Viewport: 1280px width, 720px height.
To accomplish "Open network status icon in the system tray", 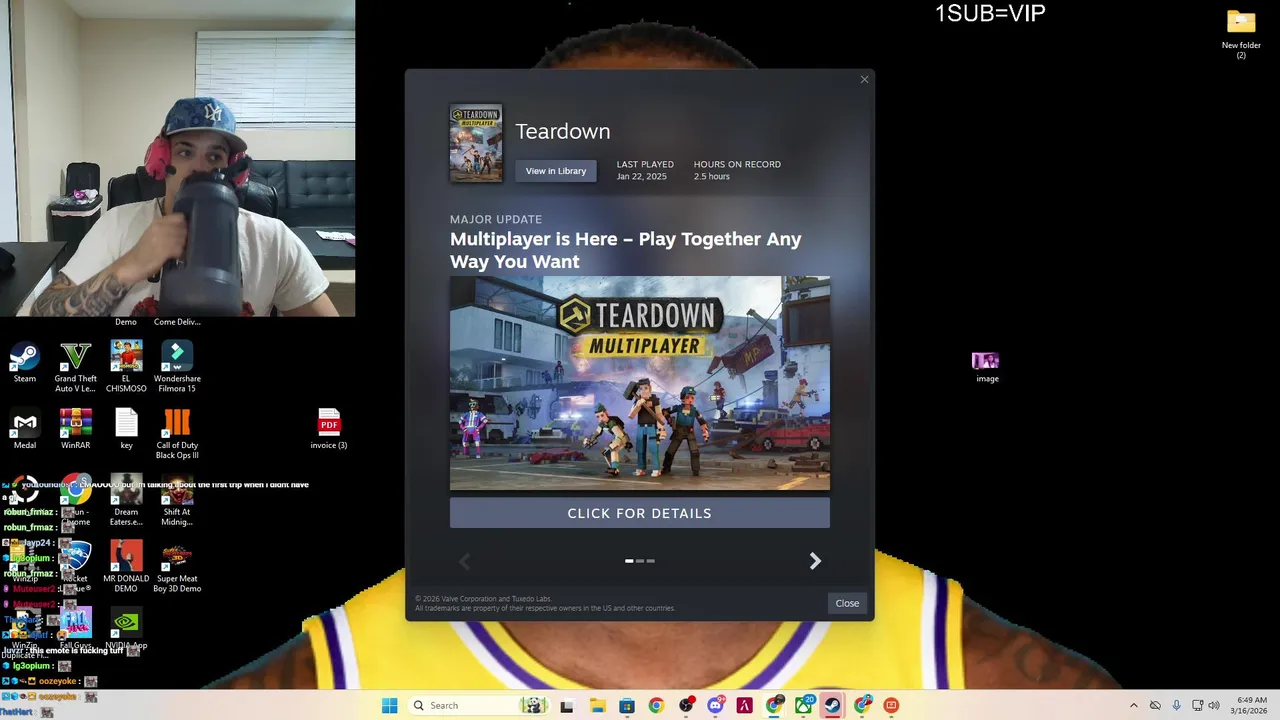I will pos(1197,705).
